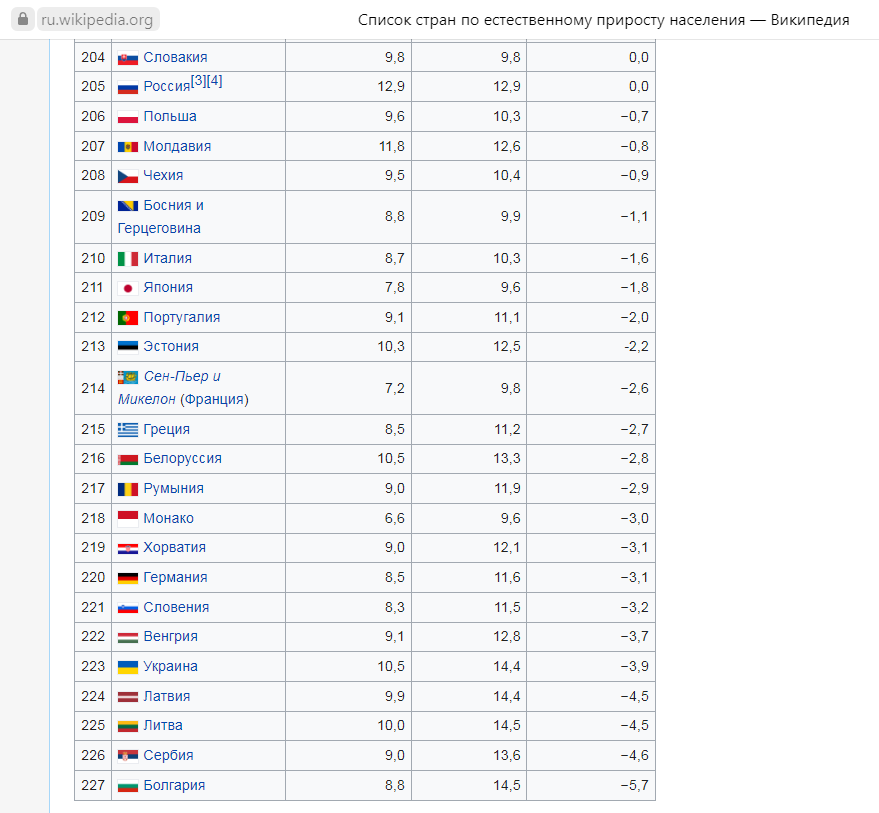Open the Греция link
The height and width of the screenshot is (813, 879).
pyautogui.click(x=166, y=429)
